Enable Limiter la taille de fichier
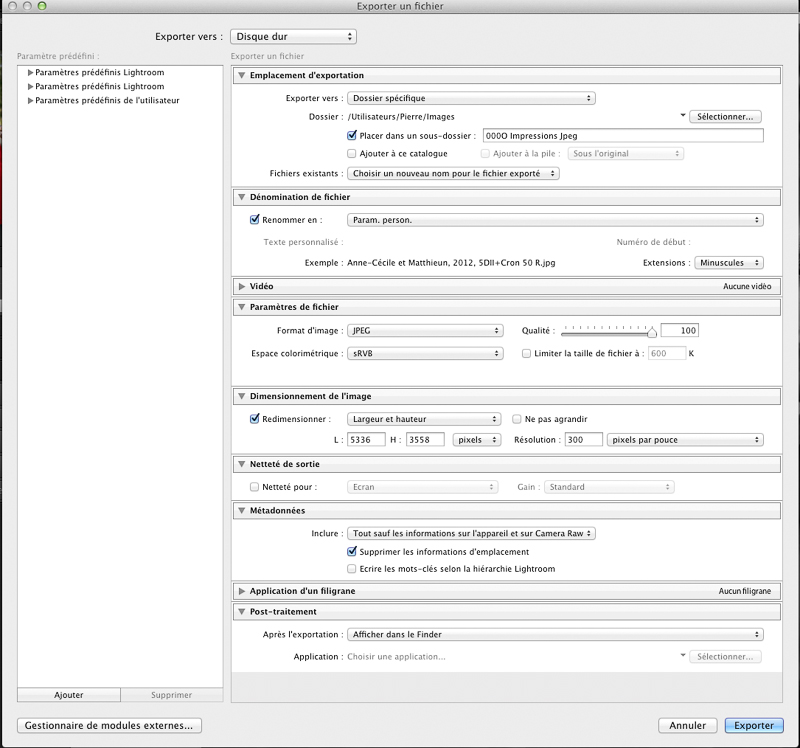The width and height of the screenshot is (800, 748). (527, 354)
